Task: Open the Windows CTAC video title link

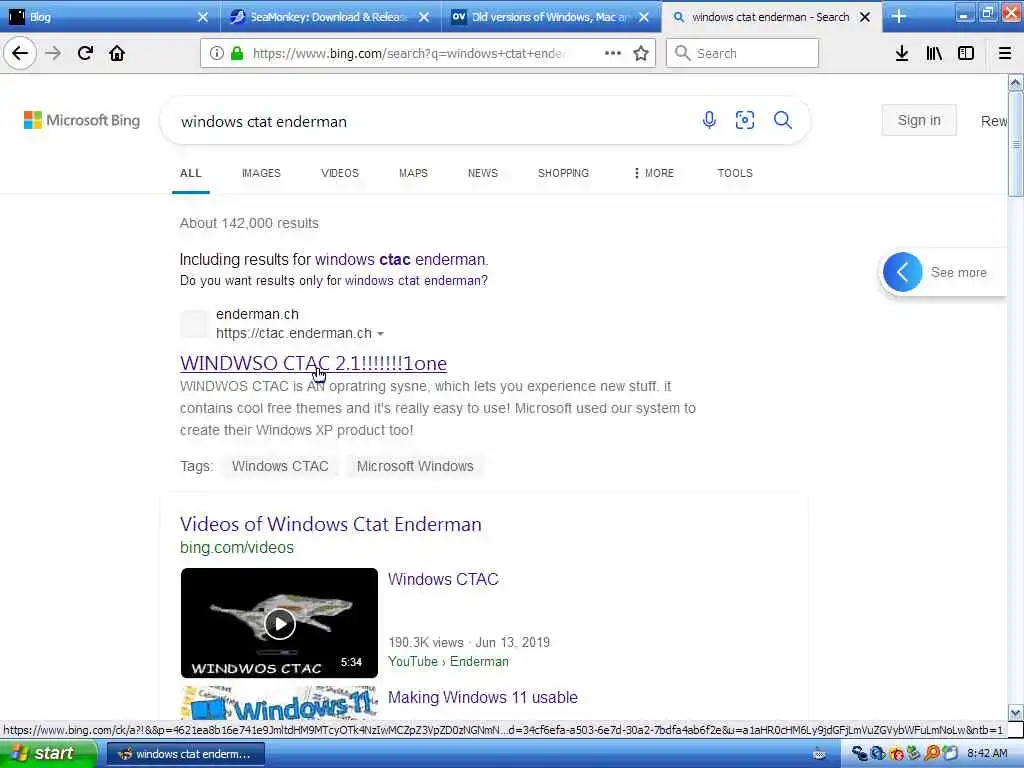Action: tap(443, 579)
